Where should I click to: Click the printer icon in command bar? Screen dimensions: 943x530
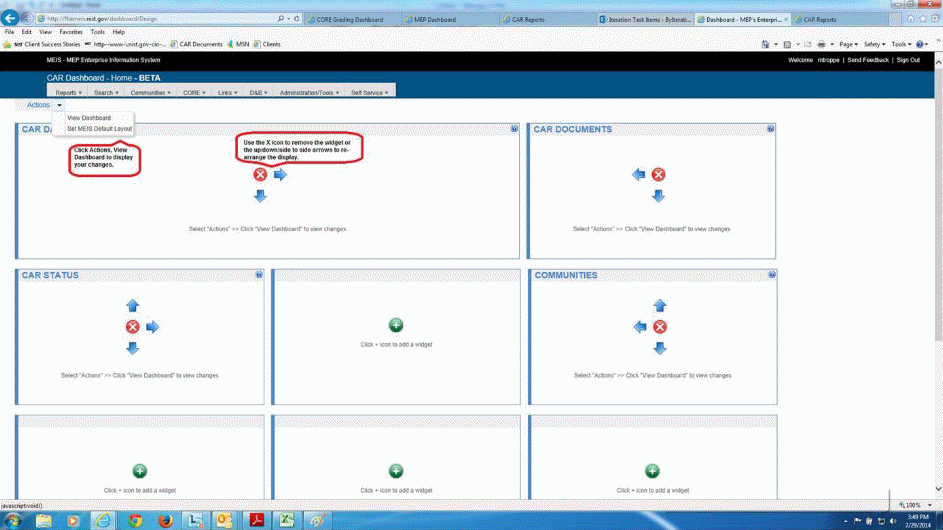pyautogui.click(x=822, y=44)
